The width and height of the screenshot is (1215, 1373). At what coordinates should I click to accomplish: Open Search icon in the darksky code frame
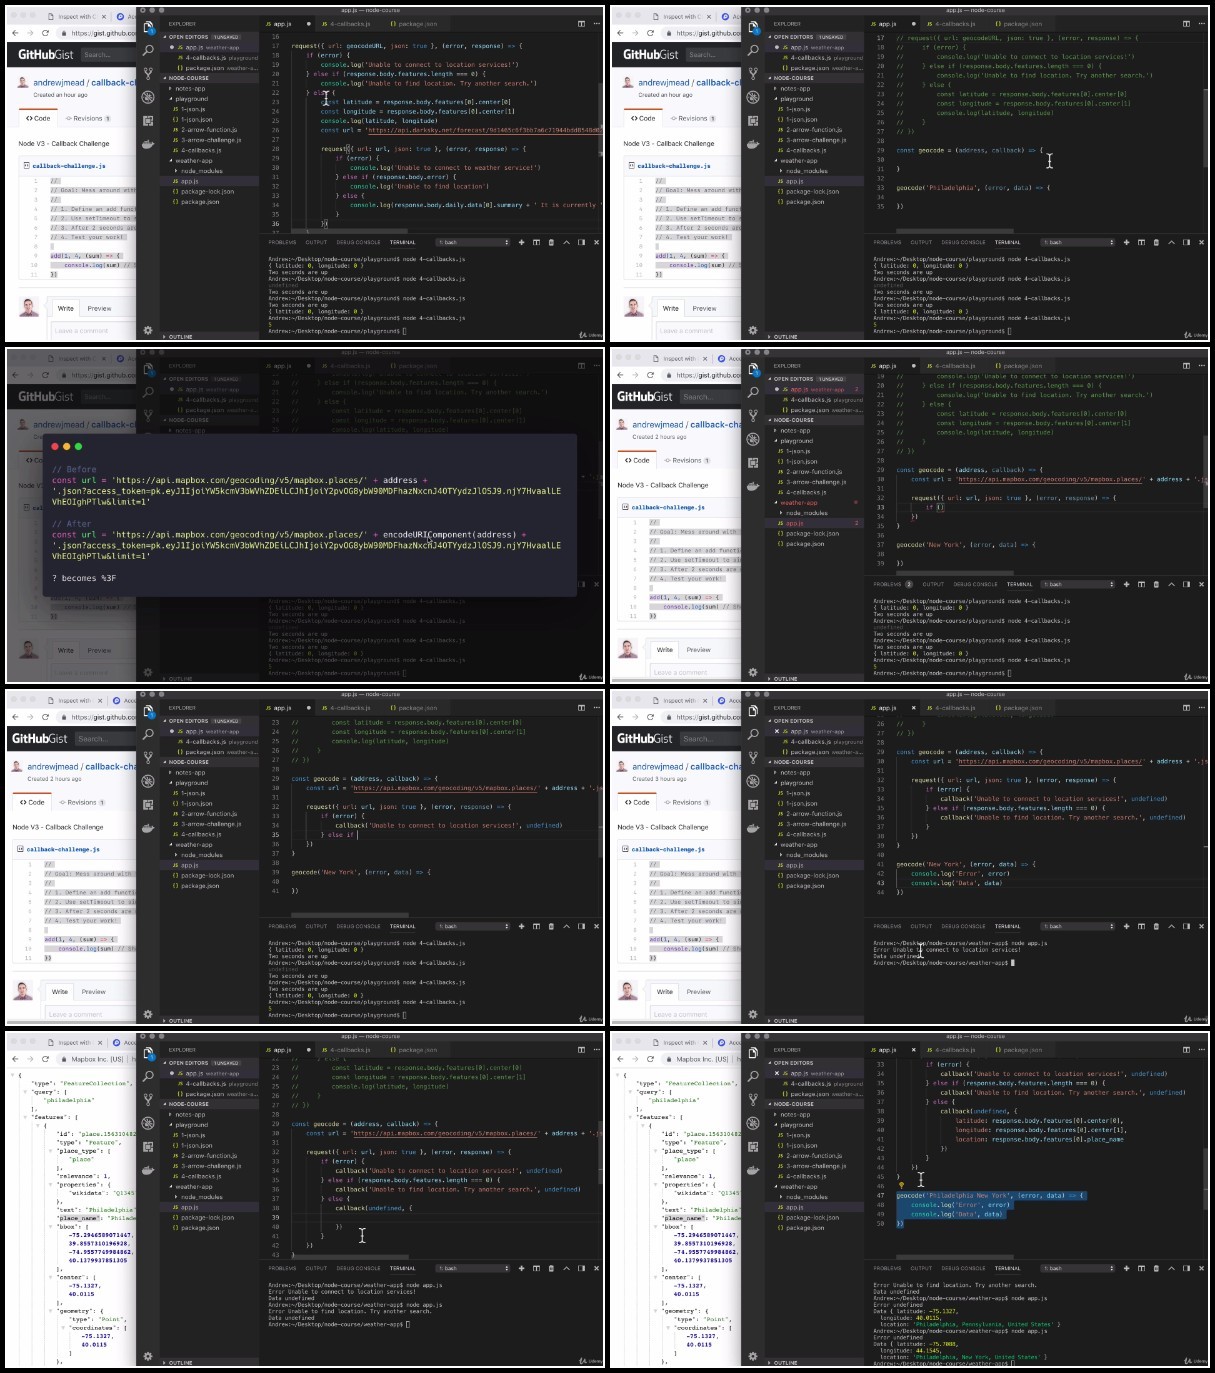click(148, 50)
